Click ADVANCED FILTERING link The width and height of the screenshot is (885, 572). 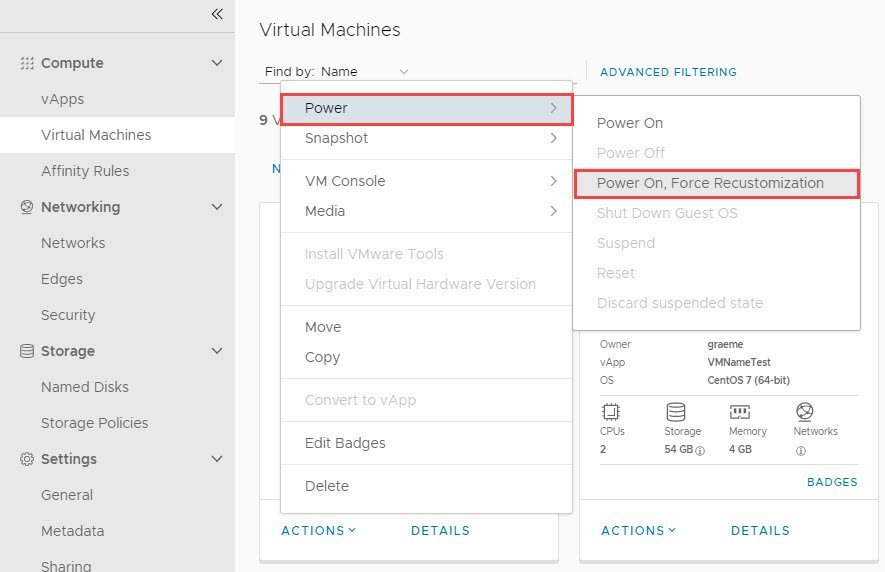(x=668, y=72)
